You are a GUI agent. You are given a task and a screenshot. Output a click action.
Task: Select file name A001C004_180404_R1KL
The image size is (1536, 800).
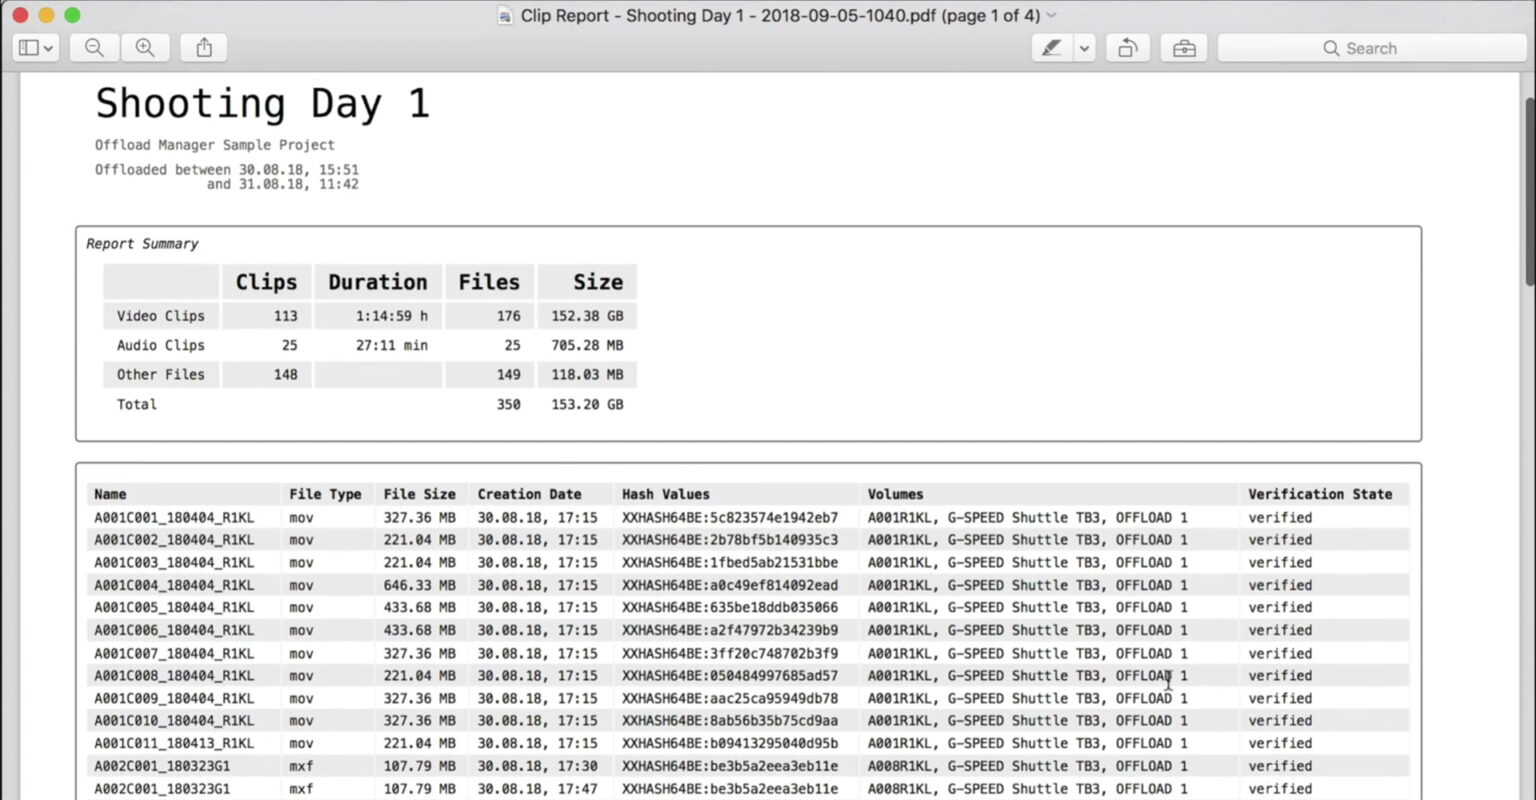174,585
